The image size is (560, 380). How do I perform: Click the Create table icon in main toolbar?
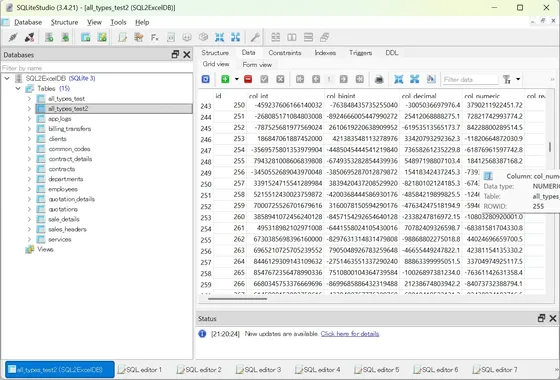[x=85, y=37]
